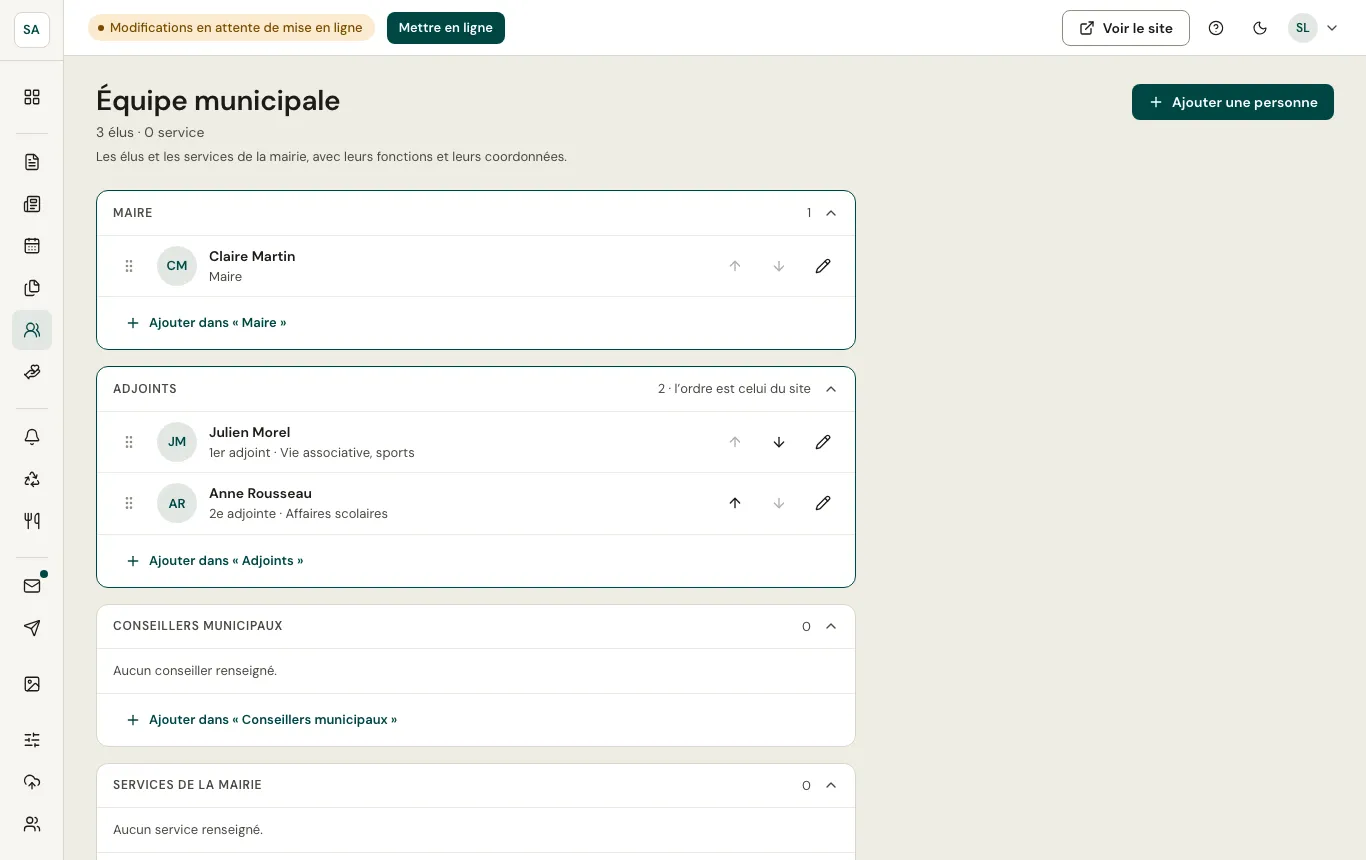
Task: Collapse the Maire section chevron
Action: (x=831, y=213)
